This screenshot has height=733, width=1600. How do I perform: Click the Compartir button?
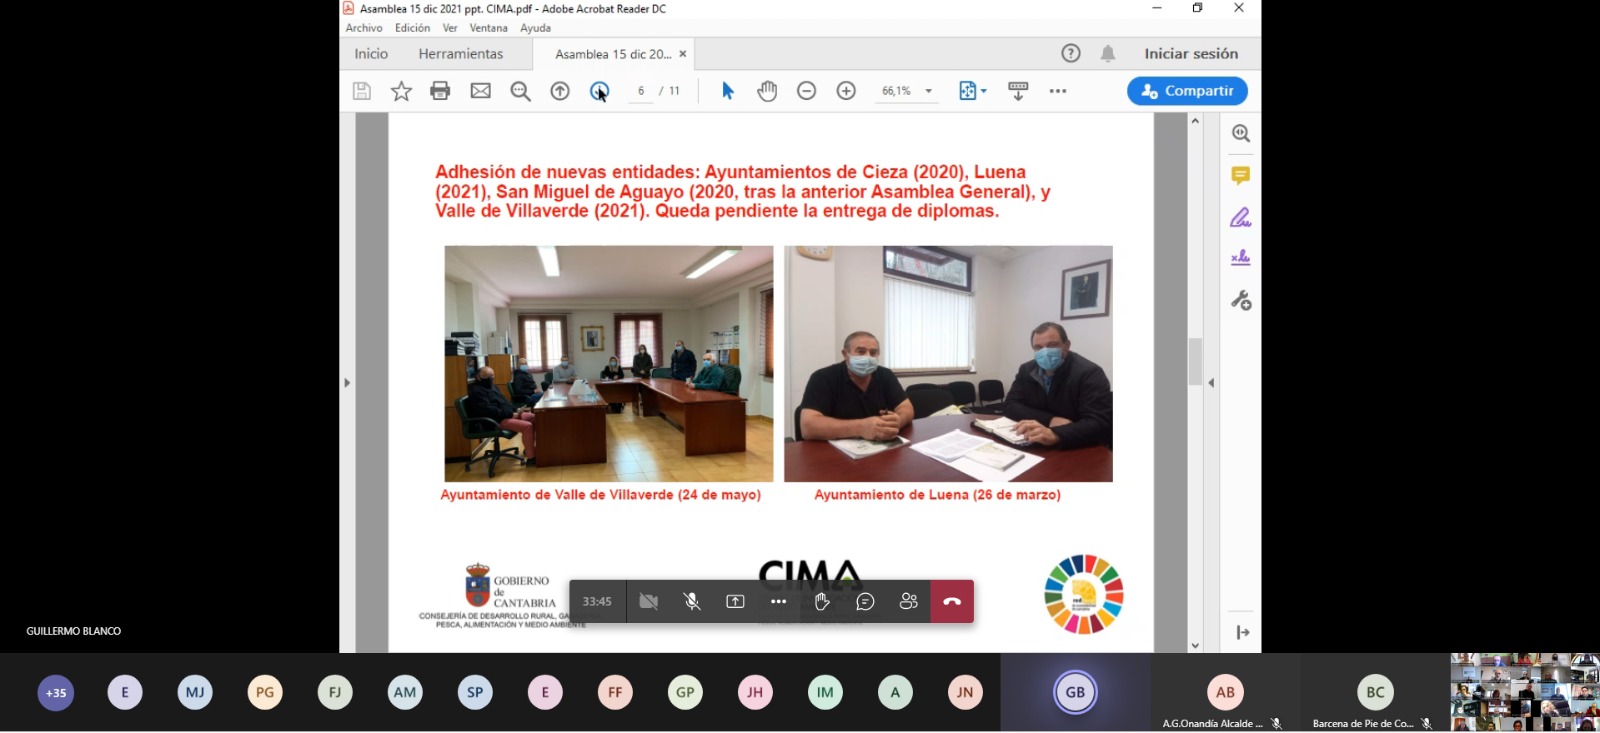[x=1187, y=91]
